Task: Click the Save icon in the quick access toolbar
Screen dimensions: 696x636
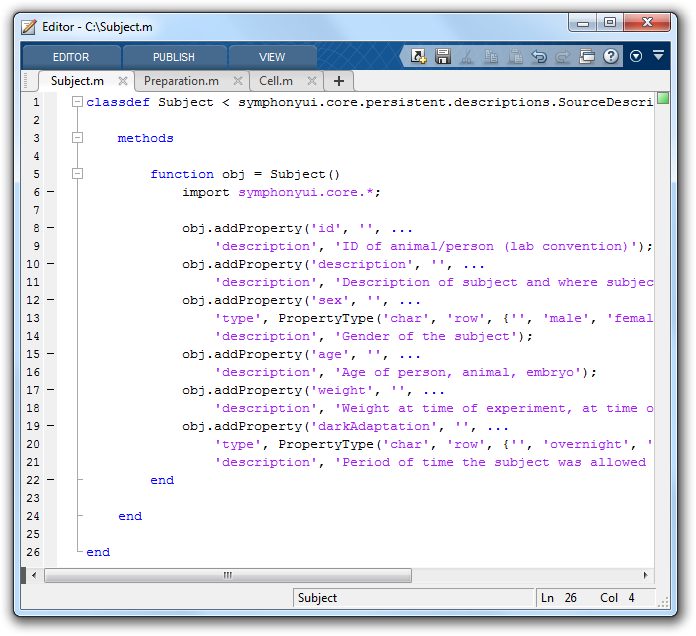Action: (443, 57)
